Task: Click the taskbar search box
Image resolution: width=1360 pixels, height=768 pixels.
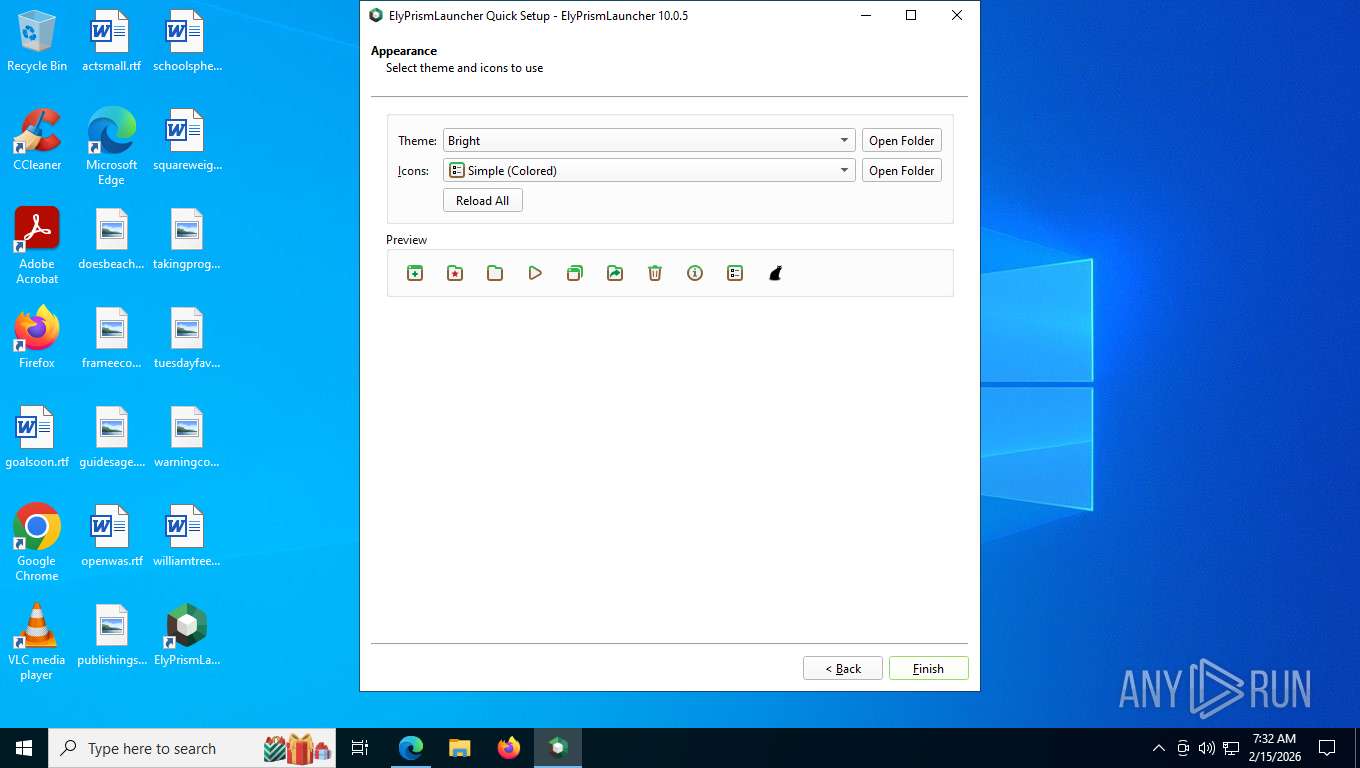Action: pos(192,748)
